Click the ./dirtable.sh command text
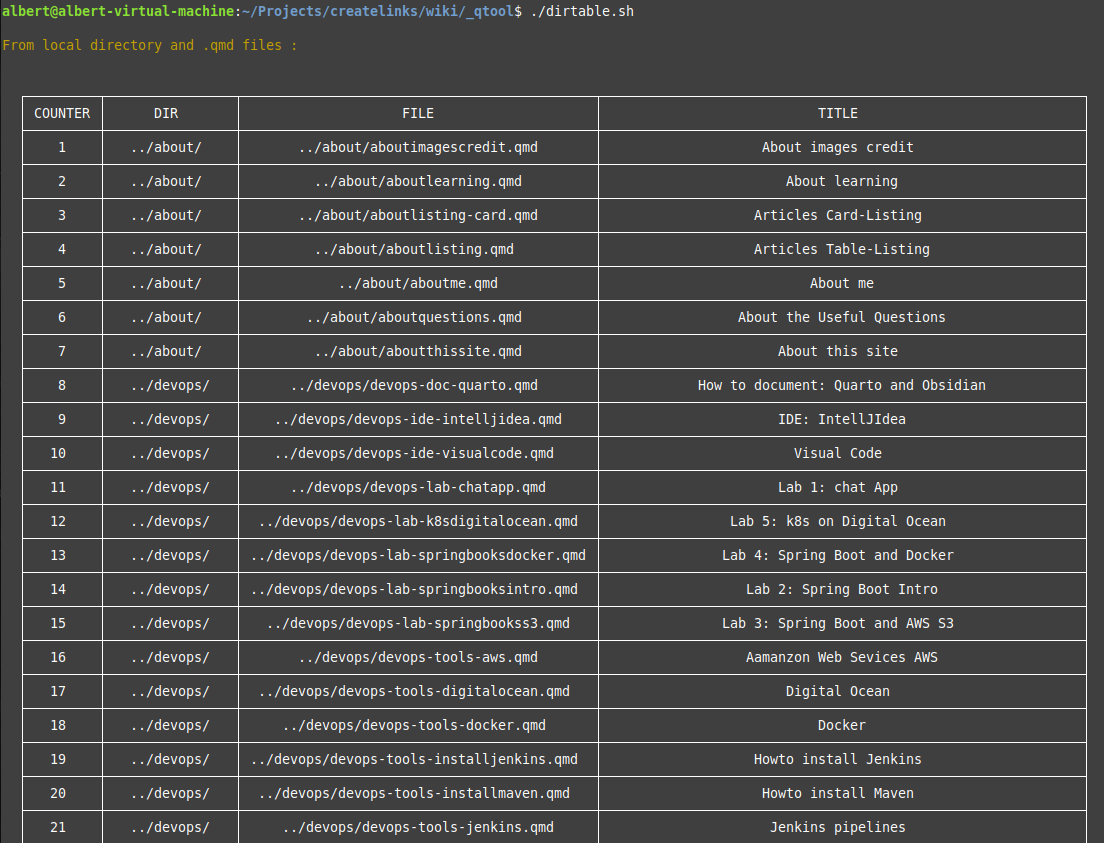This screenshot has height=843, width=1104. [582, 11]
